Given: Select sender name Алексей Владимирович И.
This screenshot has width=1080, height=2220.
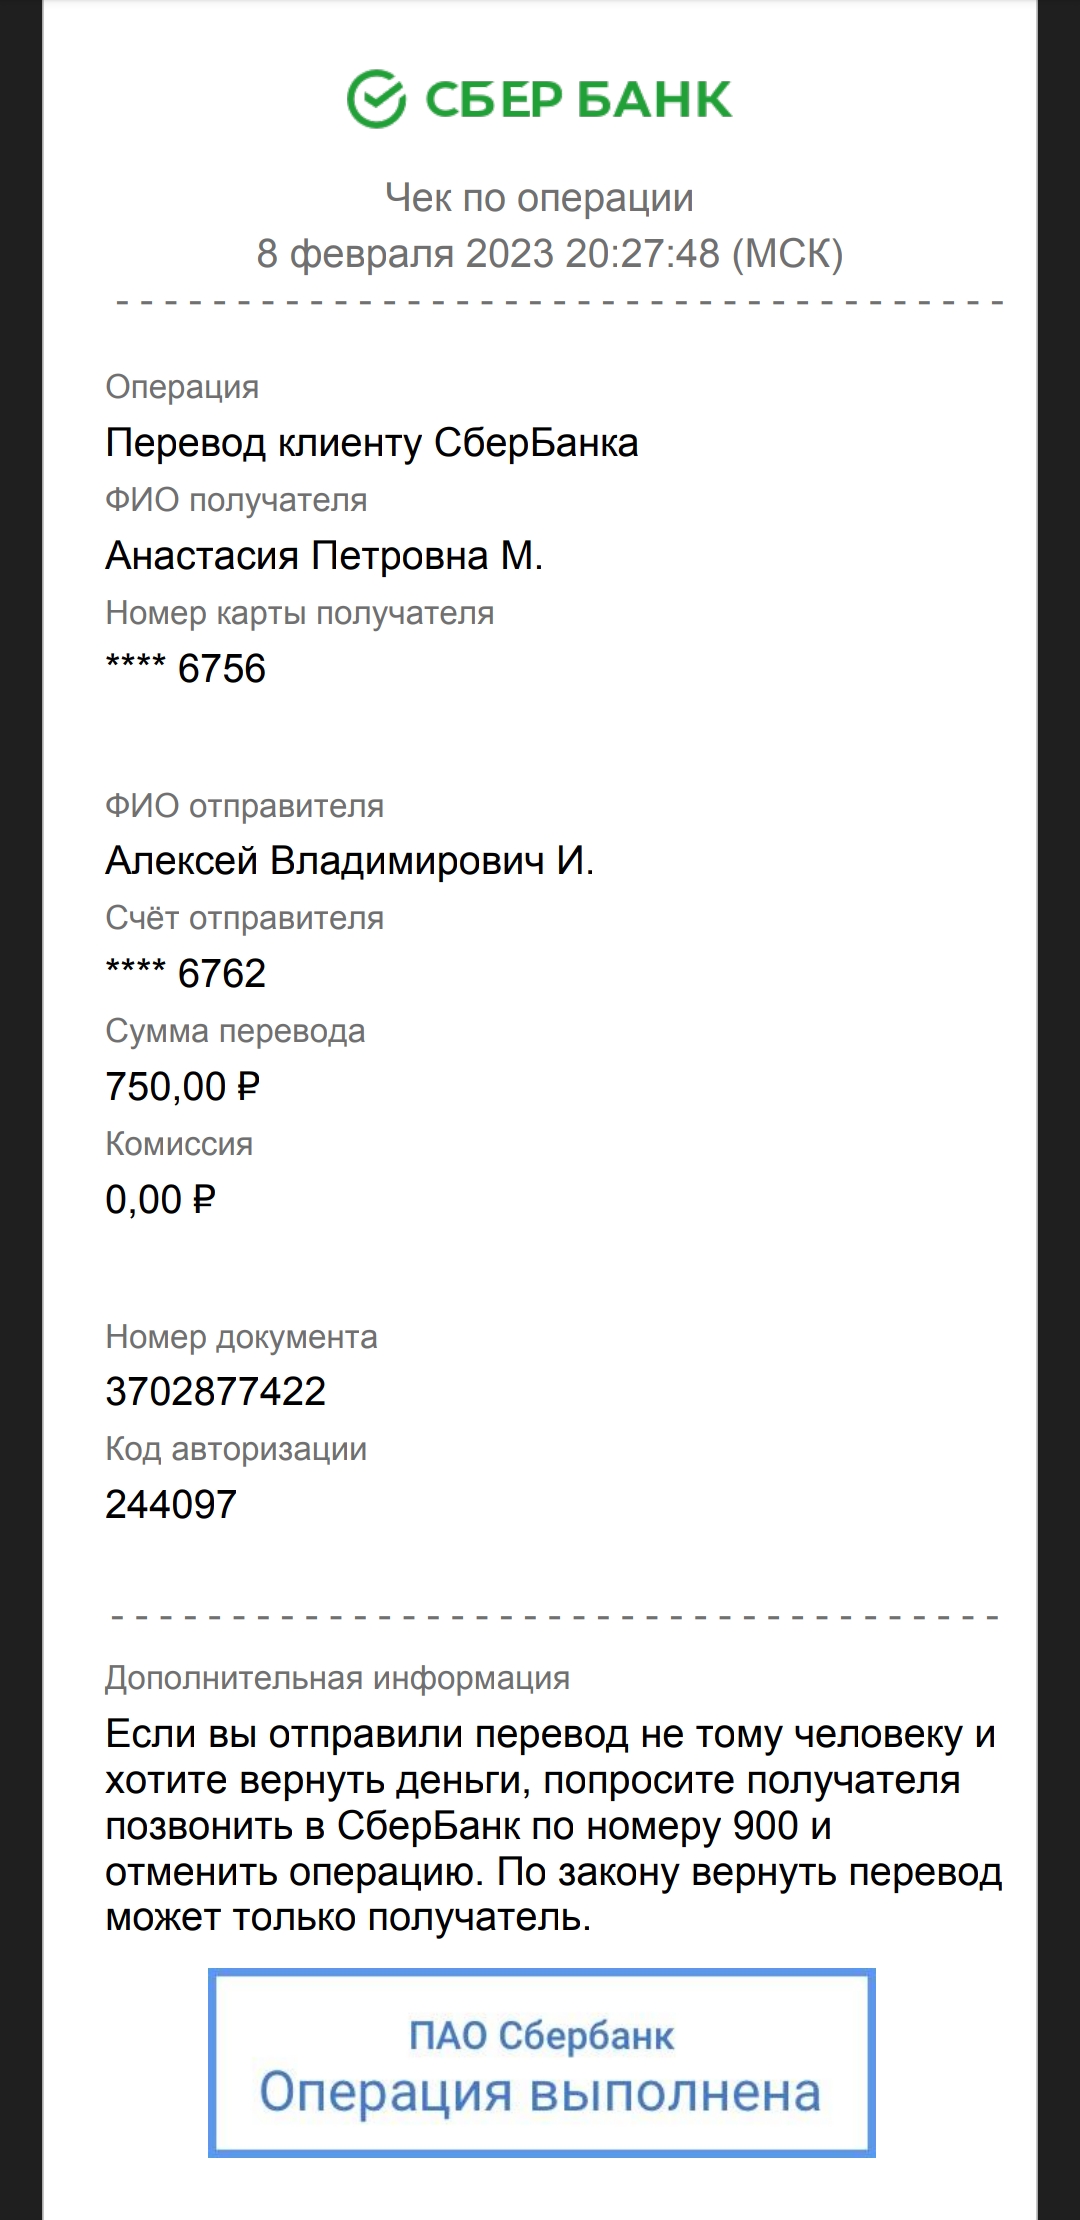Looking at the screenshot, I should point(350,861).
